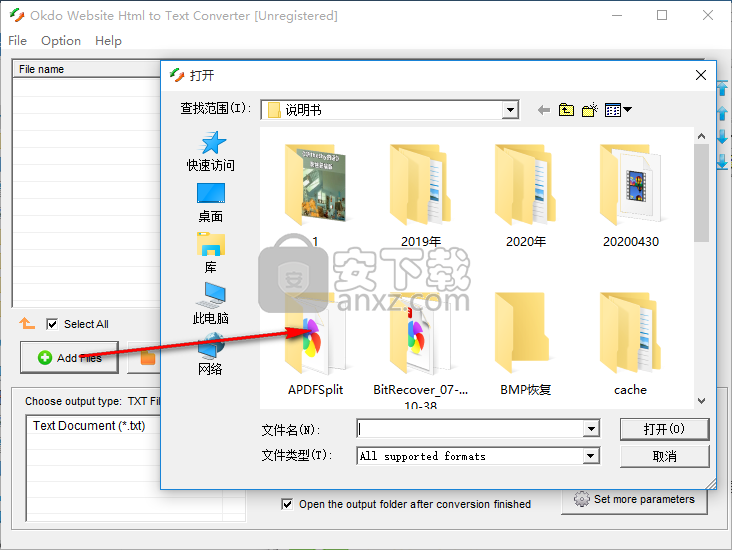Click the 文件名 input field

click(470, 429)
